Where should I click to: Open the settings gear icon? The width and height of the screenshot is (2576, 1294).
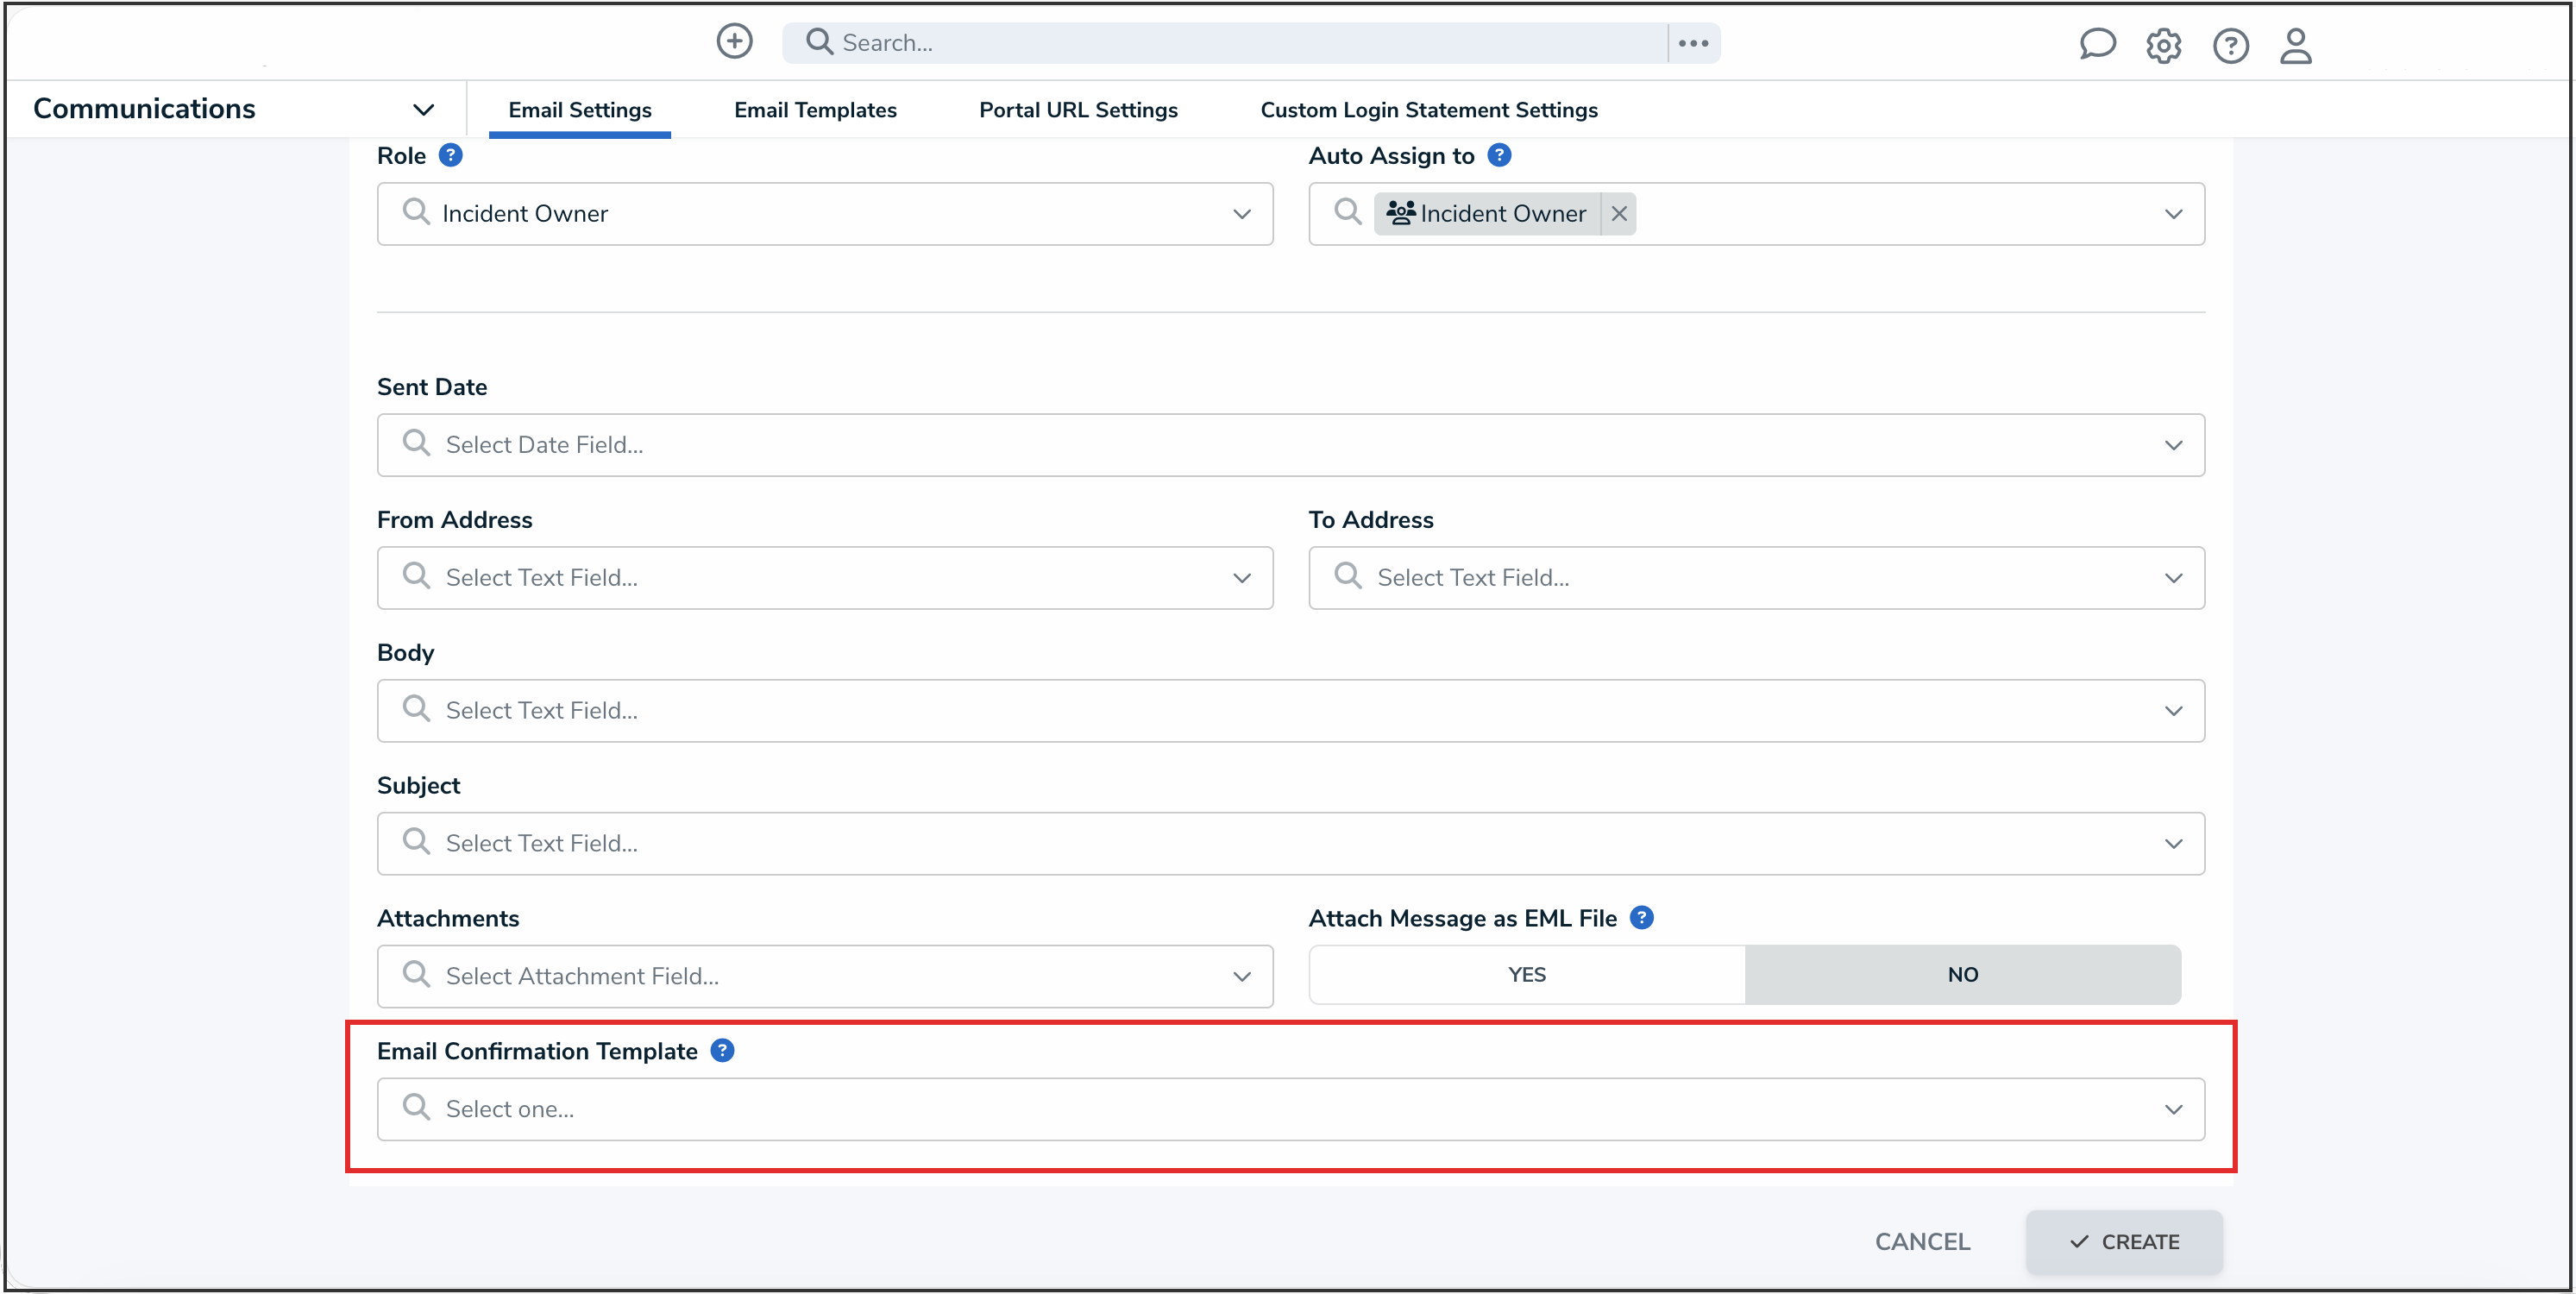[x=2164, y=45]
